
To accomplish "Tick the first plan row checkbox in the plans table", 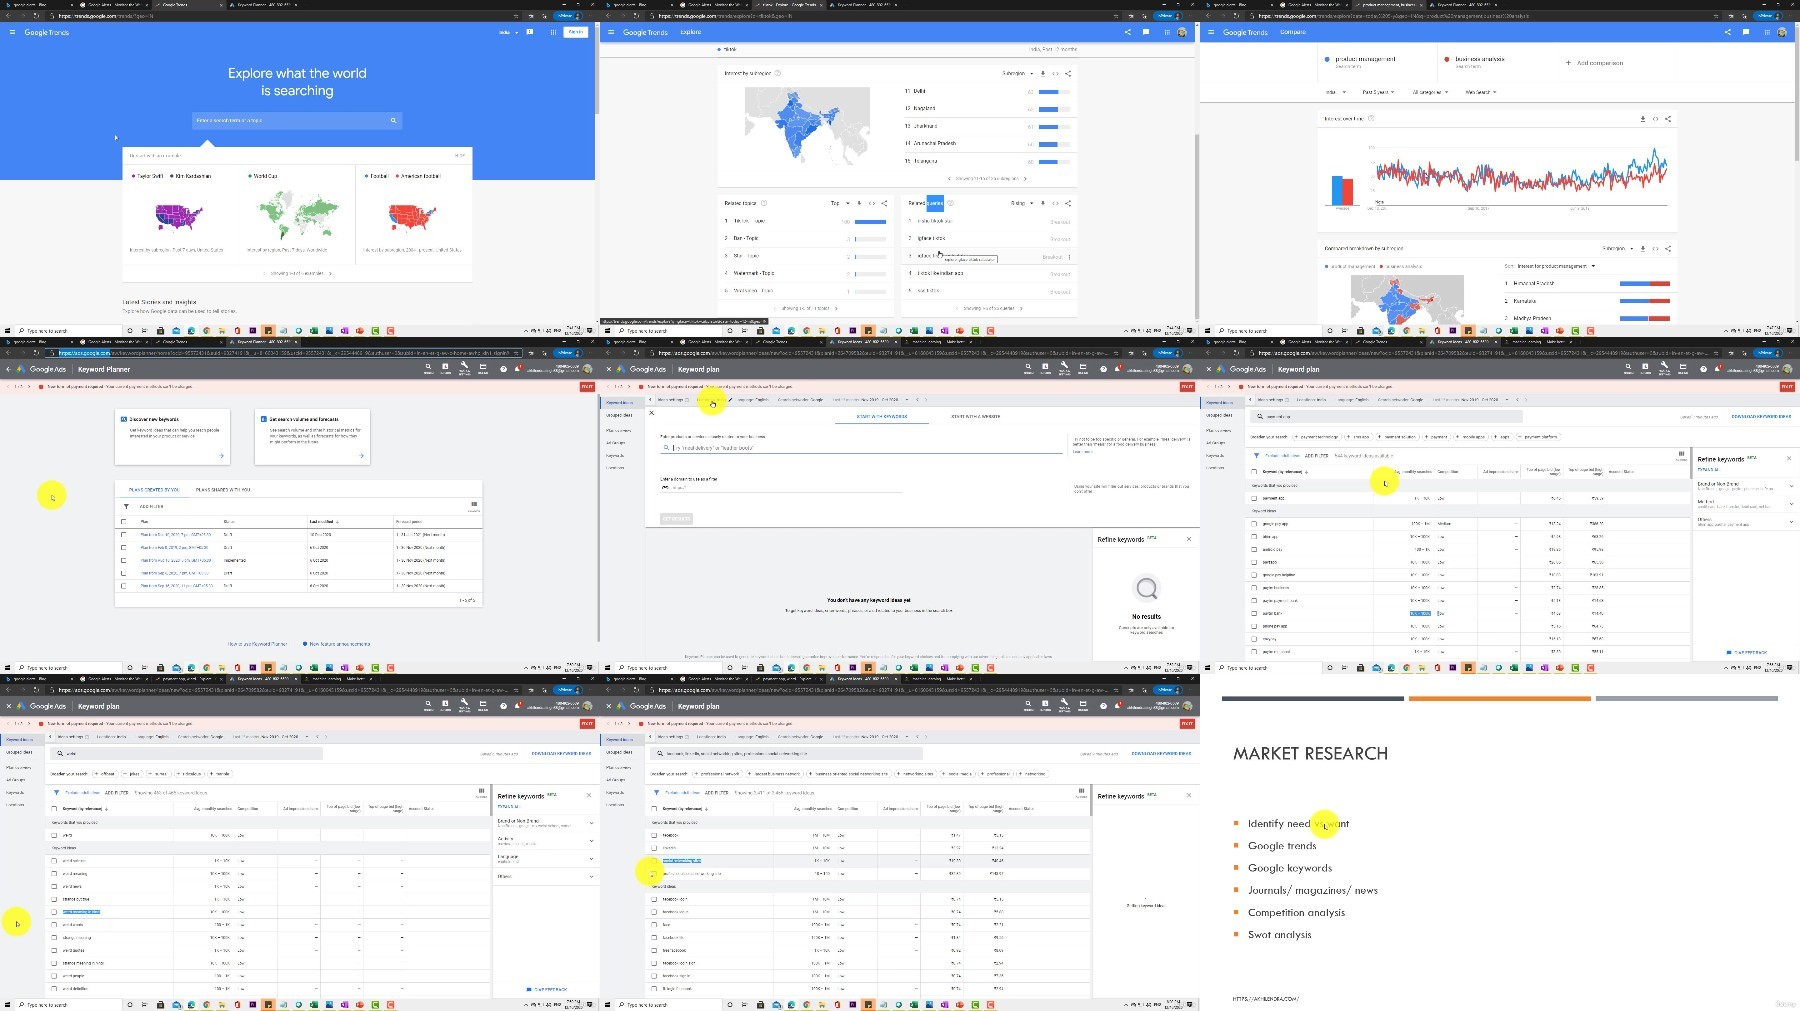I will pos(124,534).
